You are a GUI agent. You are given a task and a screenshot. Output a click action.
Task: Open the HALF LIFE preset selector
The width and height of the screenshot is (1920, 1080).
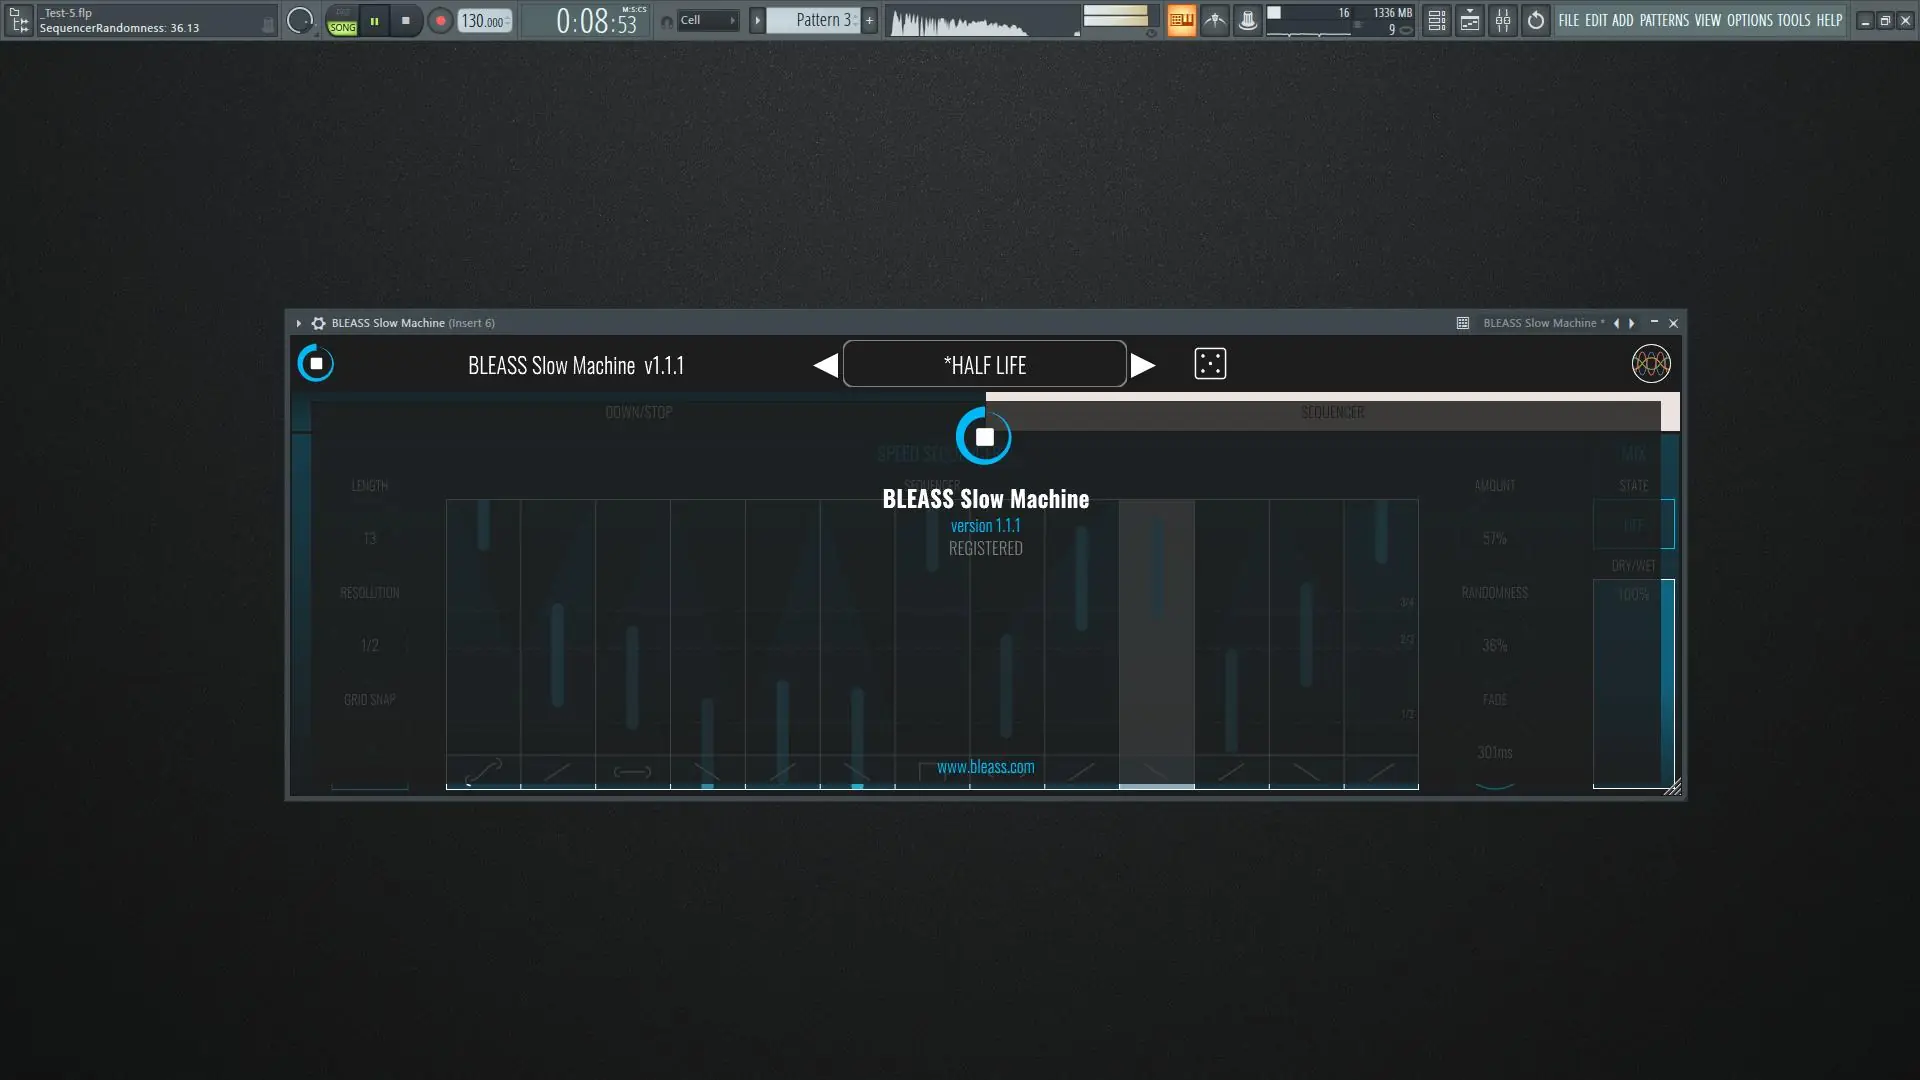tap(984, 365)
